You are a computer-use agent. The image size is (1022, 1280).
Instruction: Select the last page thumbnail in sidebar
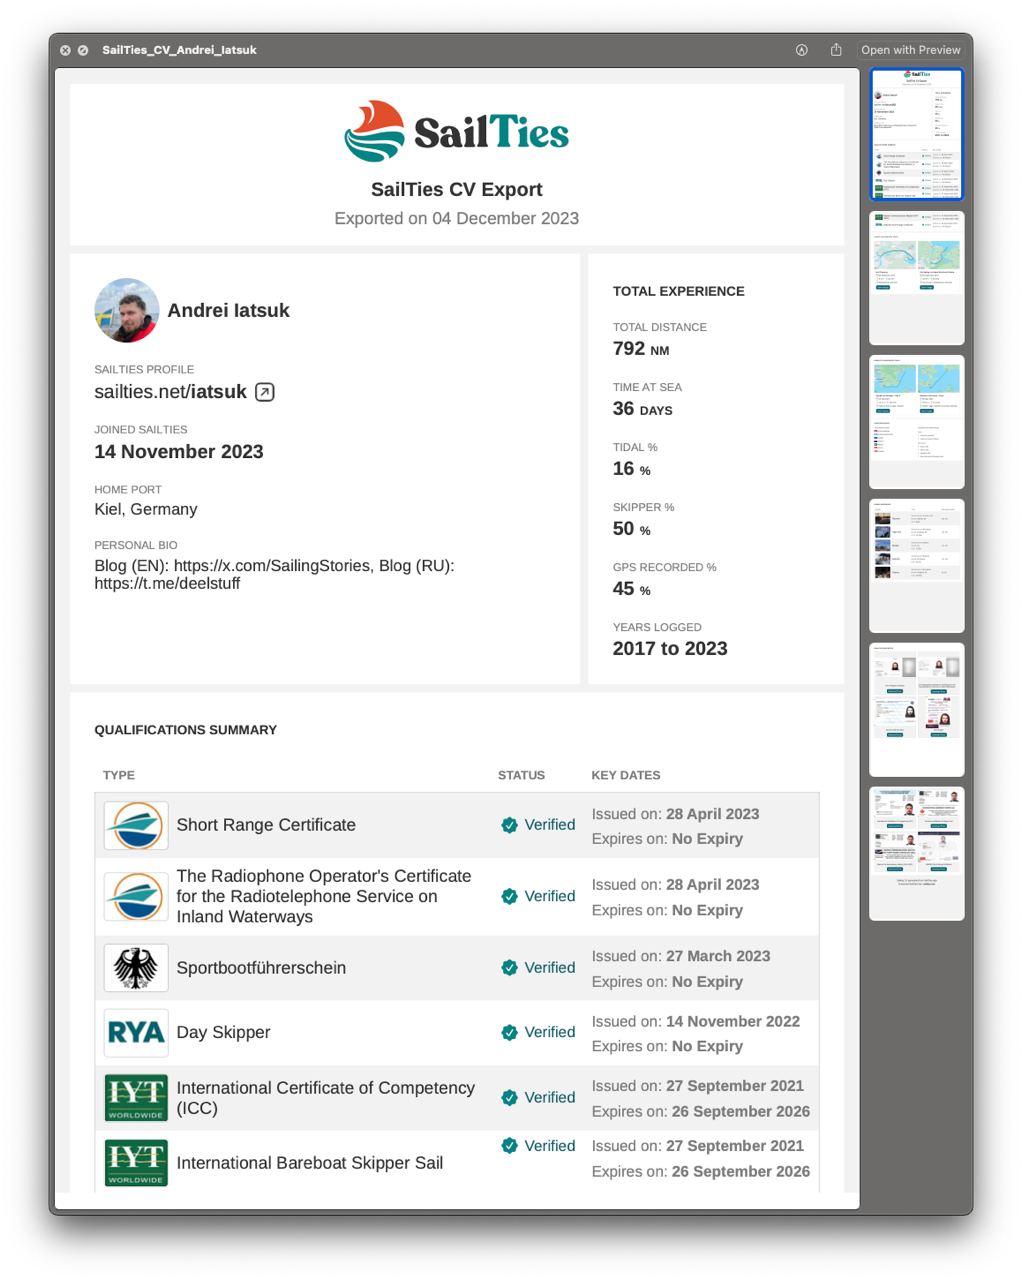[x=917, y=853]
